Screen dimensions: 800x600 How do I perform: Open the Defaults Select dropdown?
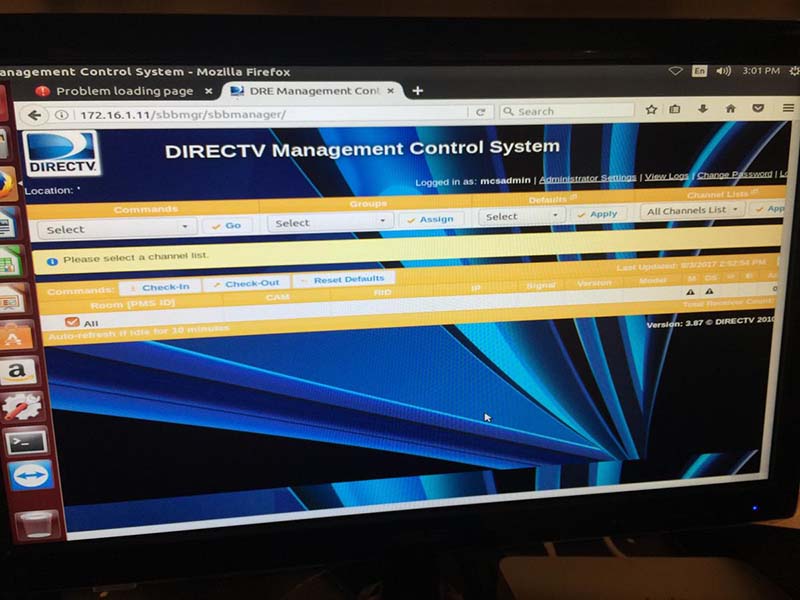tap(521, 216)
